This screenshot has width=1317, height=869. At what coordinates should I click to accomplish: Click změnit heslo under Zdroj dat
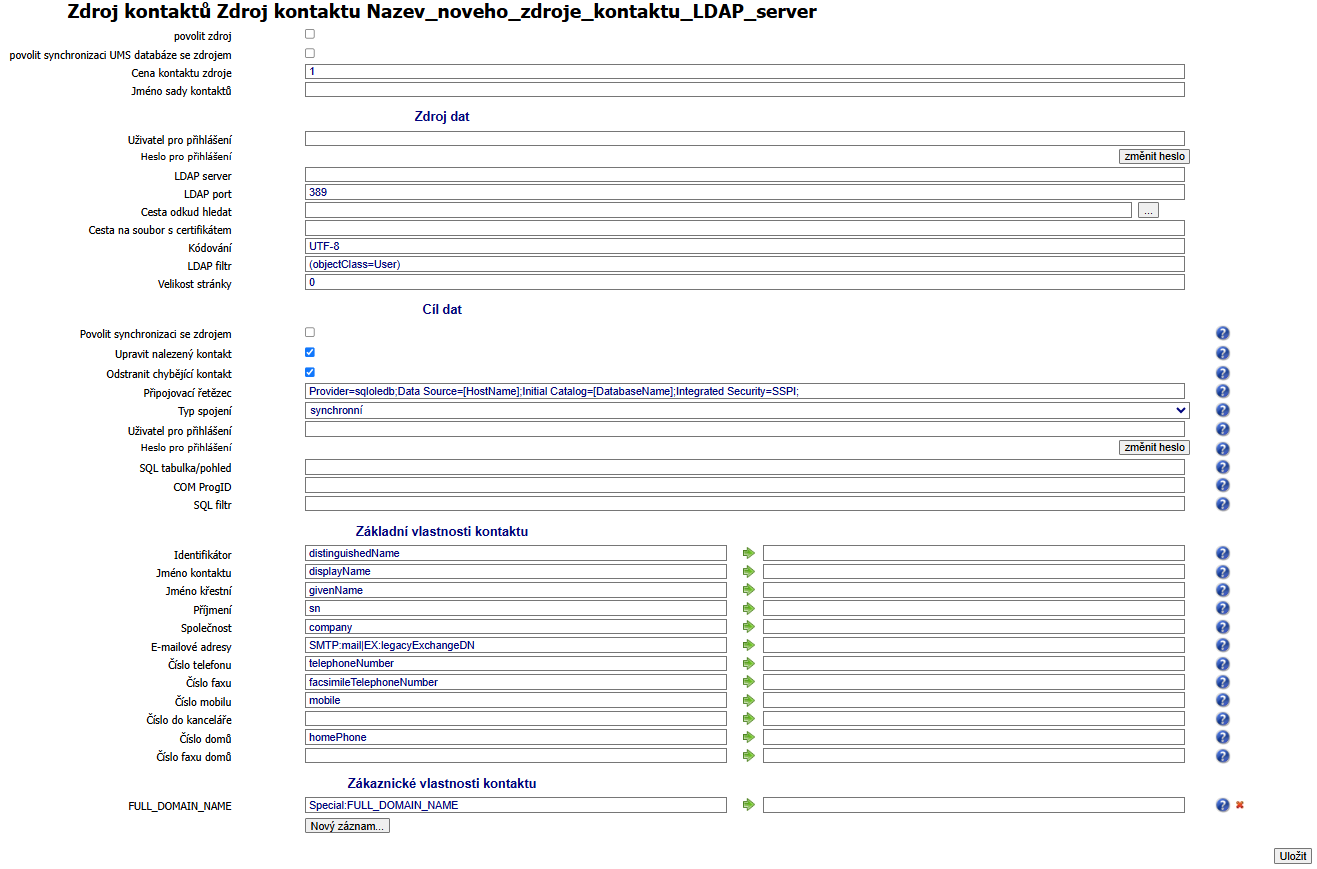[x=1153, y=156]
